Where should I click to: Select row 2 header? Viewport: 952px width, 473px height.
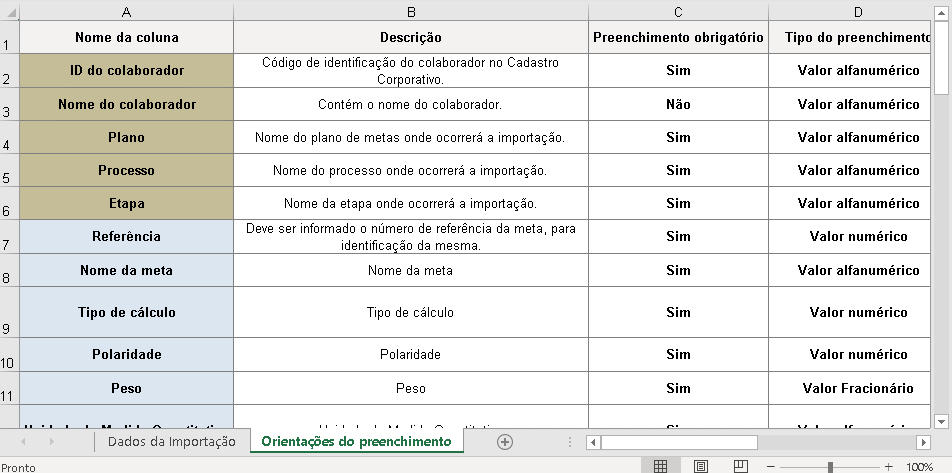[x=9, y=71]
